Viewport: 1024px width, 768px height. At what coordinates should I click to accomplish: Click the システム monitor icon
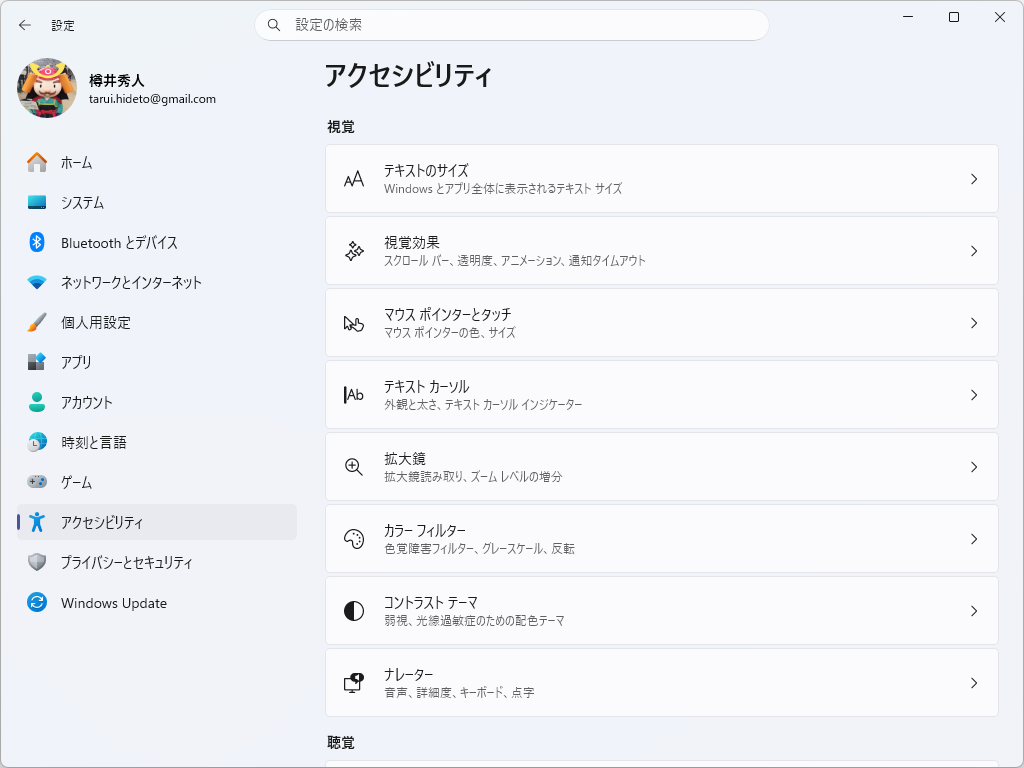click(x=37, y=202)
